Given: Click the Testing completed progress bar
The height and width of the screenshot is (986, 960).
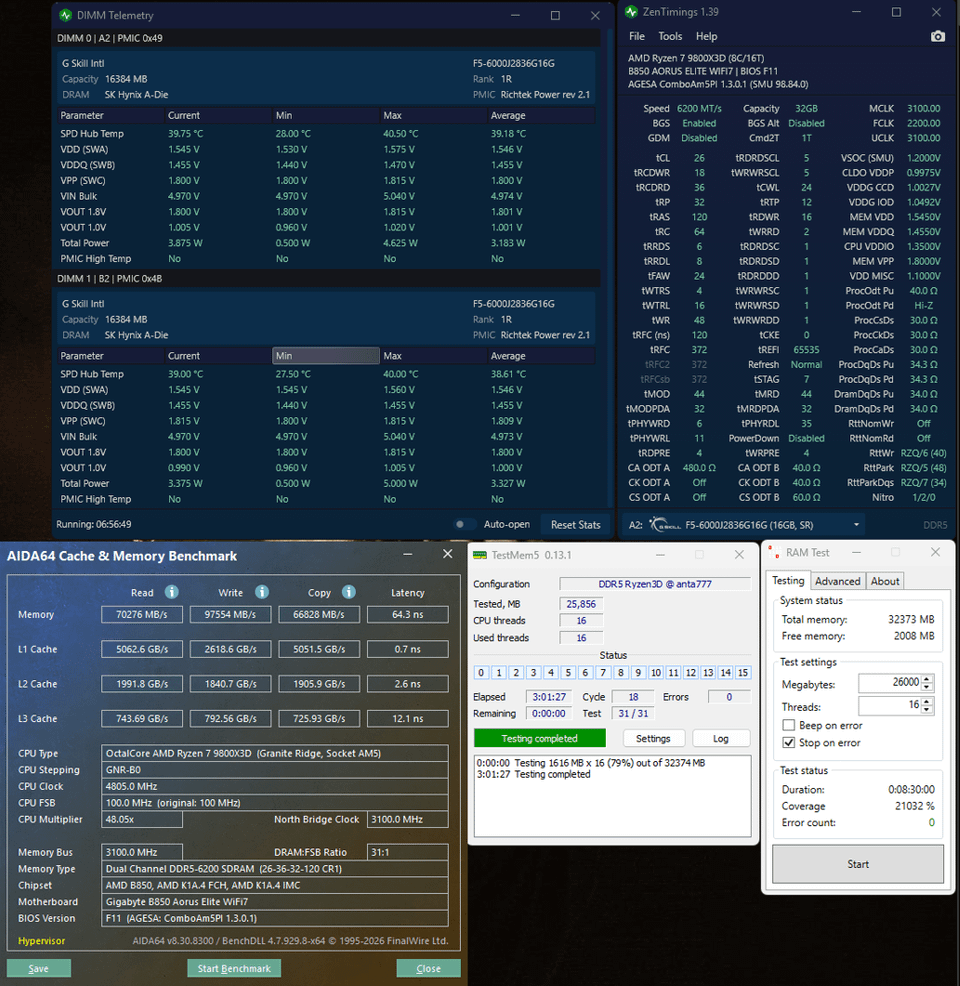Looking at the screenshot, I should pos(539,738).
